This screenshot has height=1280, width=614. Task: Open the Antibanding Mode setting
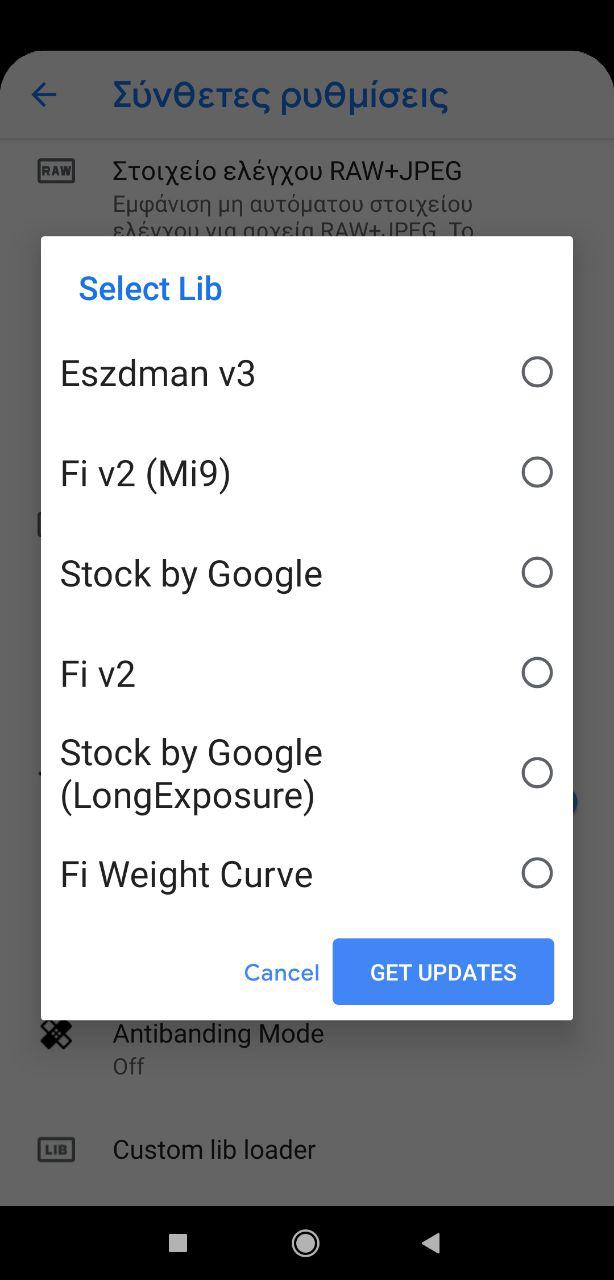pos(218,1046)
